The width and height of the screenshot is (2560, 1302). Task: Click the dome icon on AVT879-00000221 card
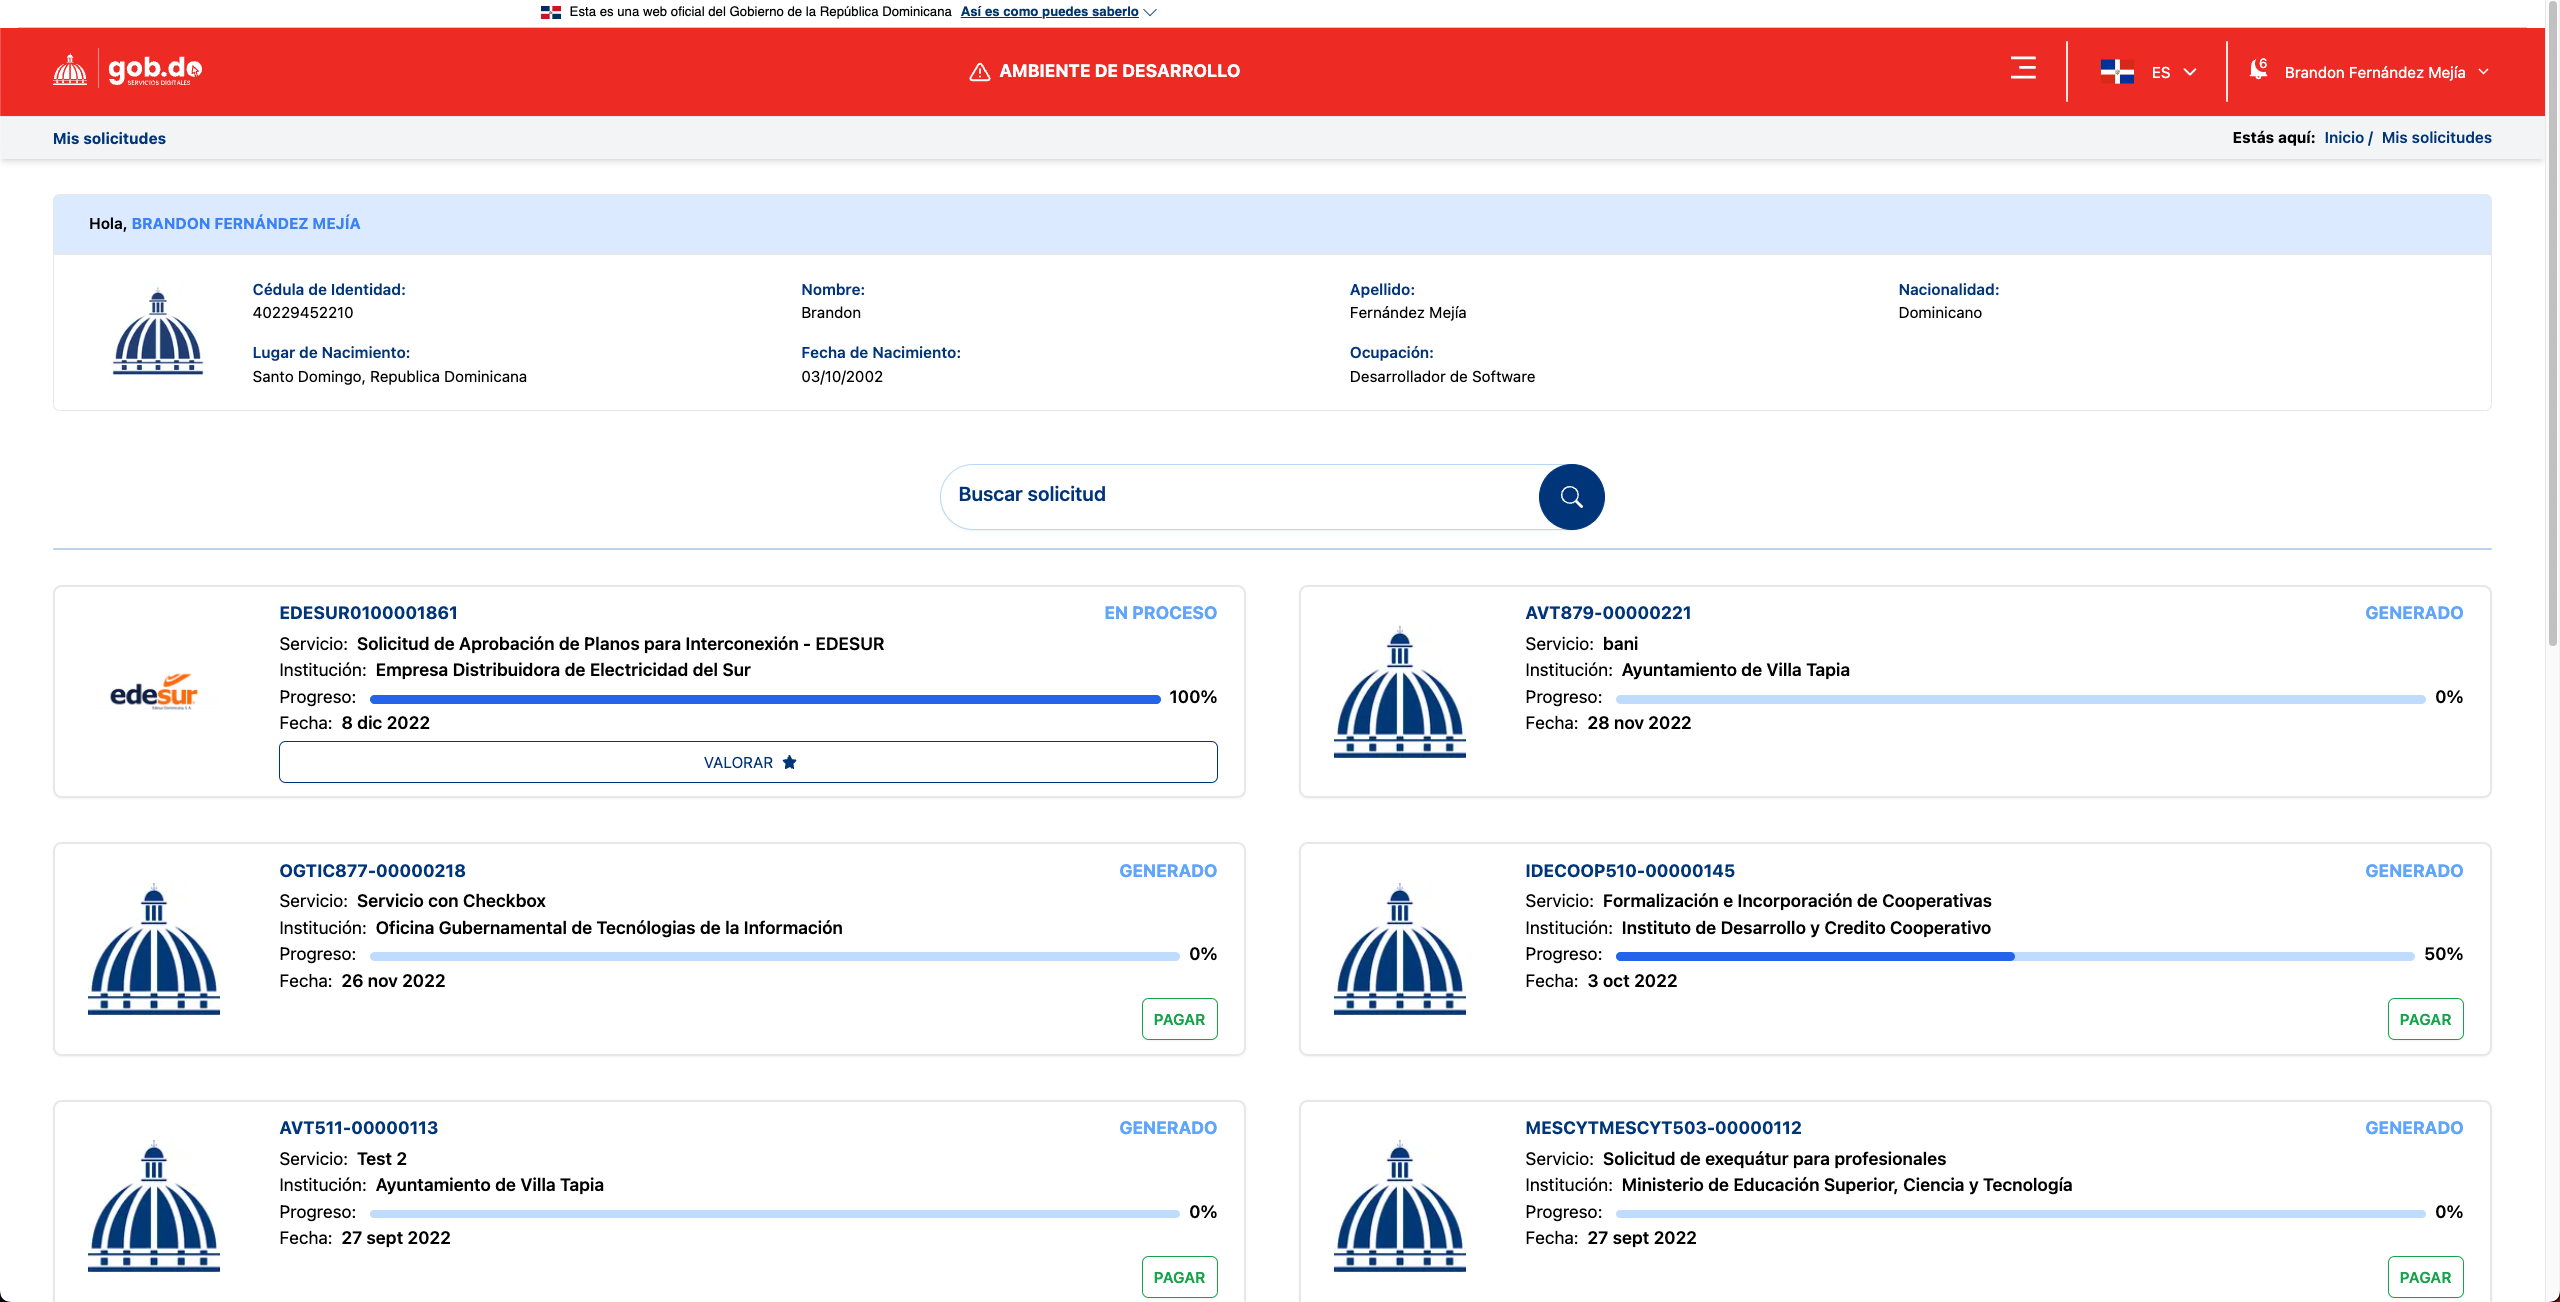[1399, 692]
